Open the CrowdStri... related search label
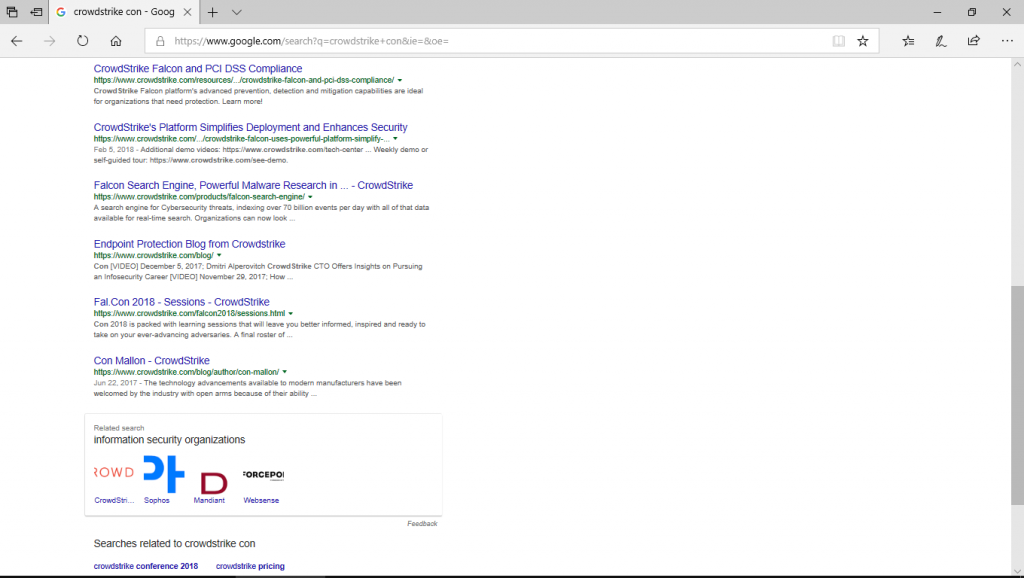This screenshot has height=578, width=1024. pos(114,500)
